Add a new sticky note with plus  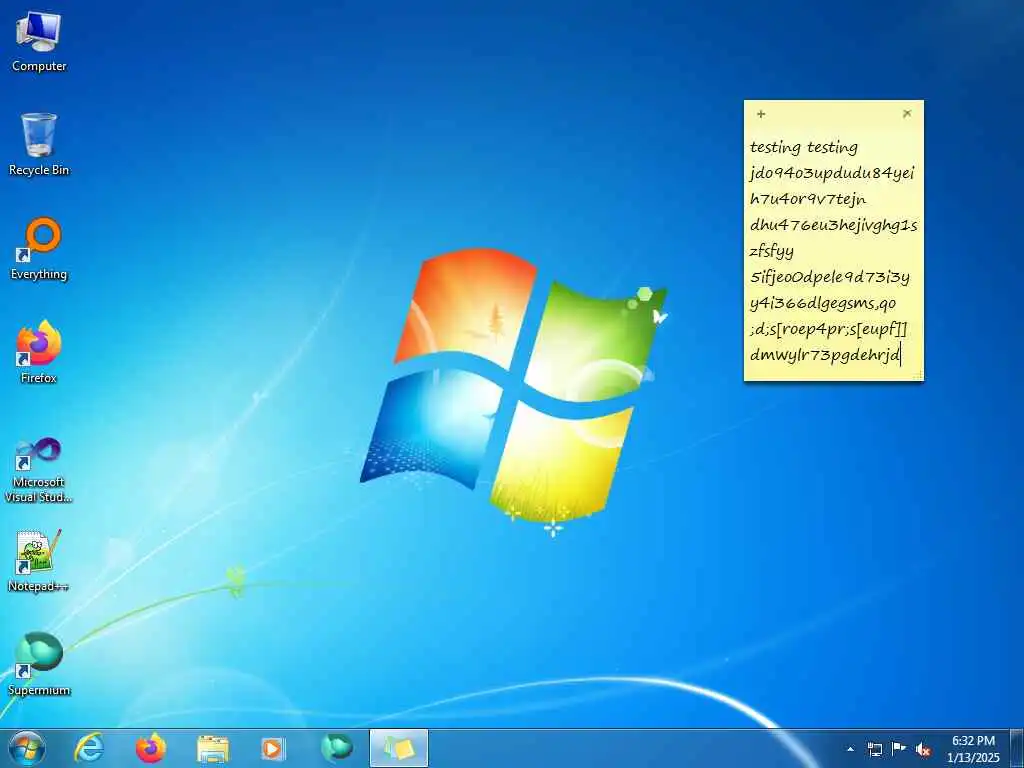(761, 114)
